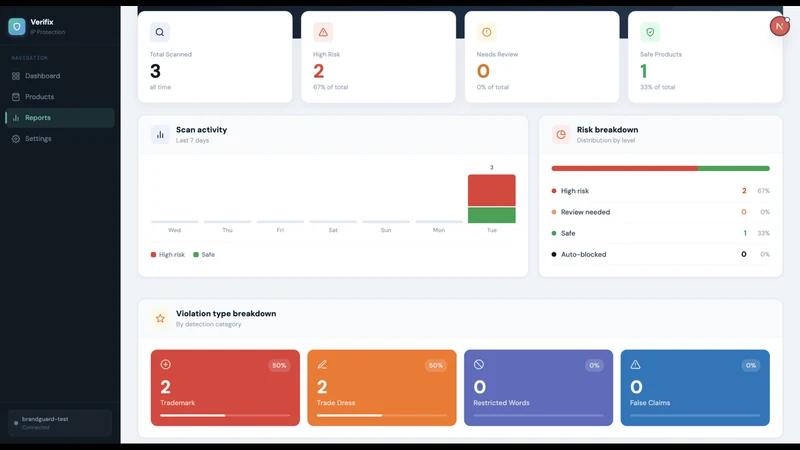
Task: Click the Trademark card progress bar
Action: click(225, 415)
